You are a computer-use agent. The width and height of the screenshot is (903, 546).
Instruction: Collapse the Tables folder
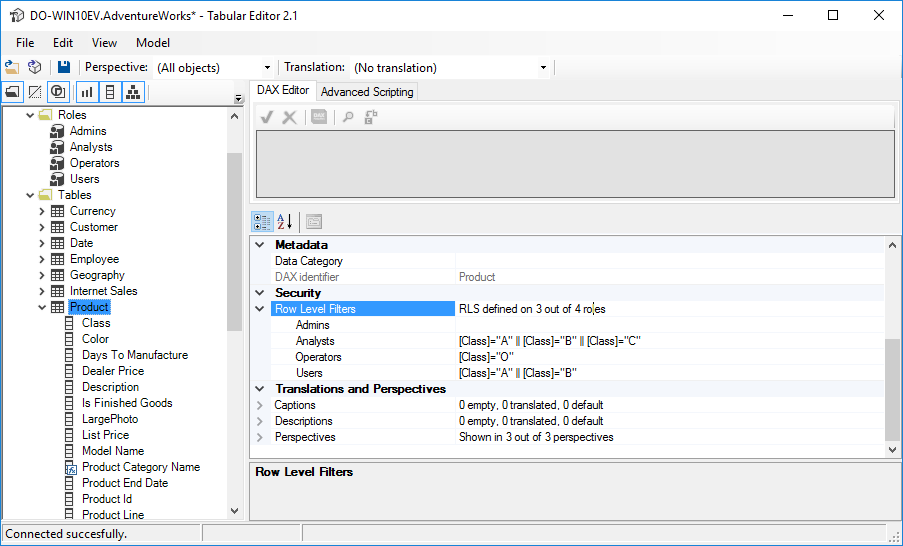click(30, 195)
